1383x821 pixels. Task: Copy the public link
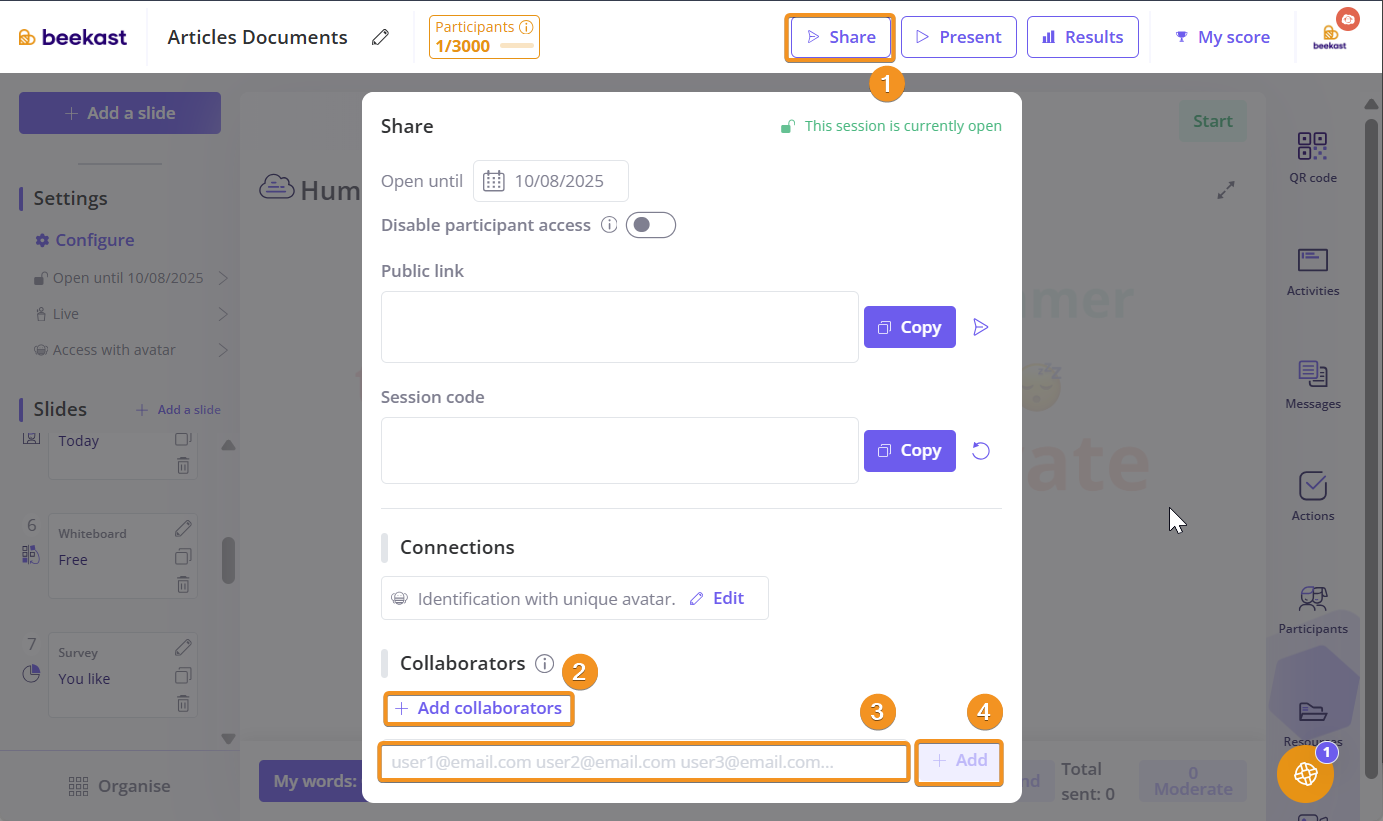pos(909,327)
